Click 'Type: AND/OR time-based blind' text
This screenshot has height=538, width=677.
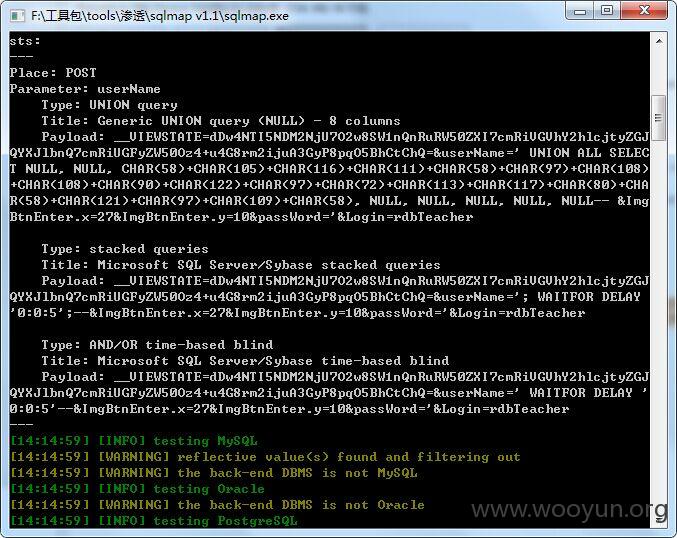pos(157,345)
